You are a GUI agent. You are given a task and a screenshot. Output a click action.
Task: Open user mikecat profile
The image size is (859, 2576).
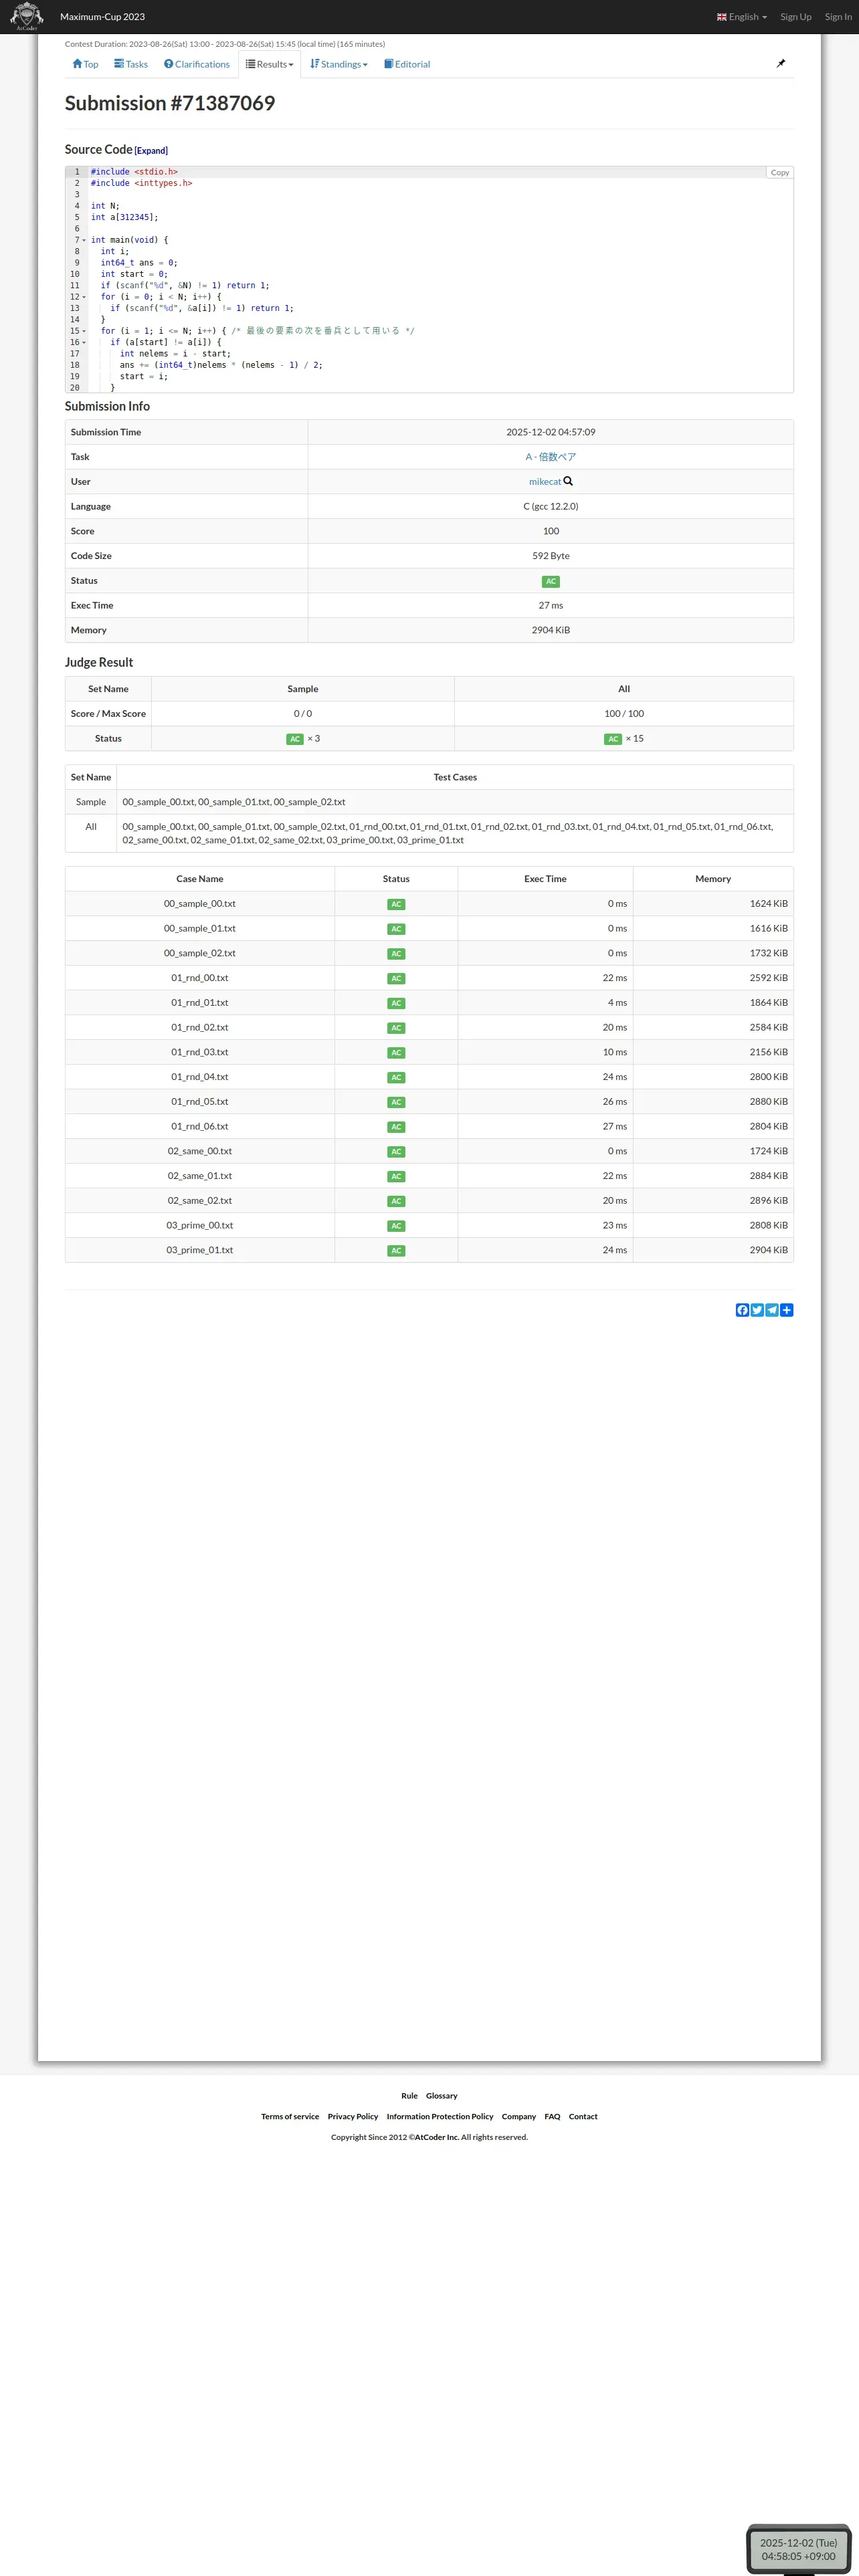pyautogui.click(x=545, y=481)
